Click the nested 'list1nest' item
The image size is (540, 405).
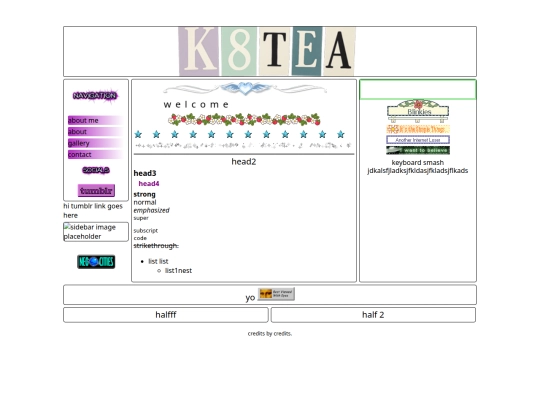point(178,271)
